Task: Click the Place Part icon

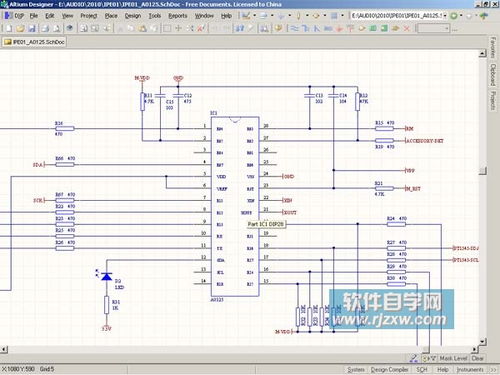Action: click(x=362, y=28)
